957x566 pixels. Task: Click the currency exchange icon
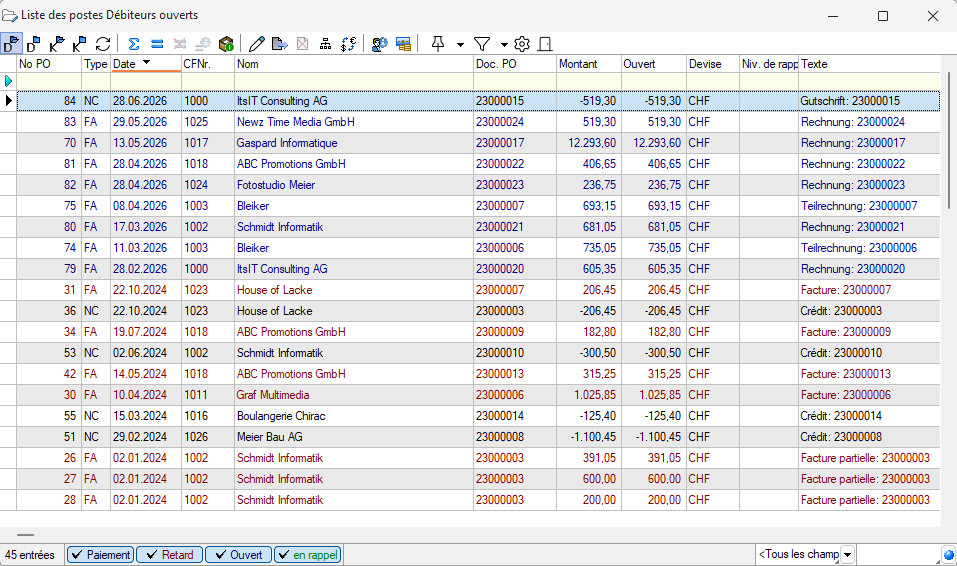click(348, 44)
